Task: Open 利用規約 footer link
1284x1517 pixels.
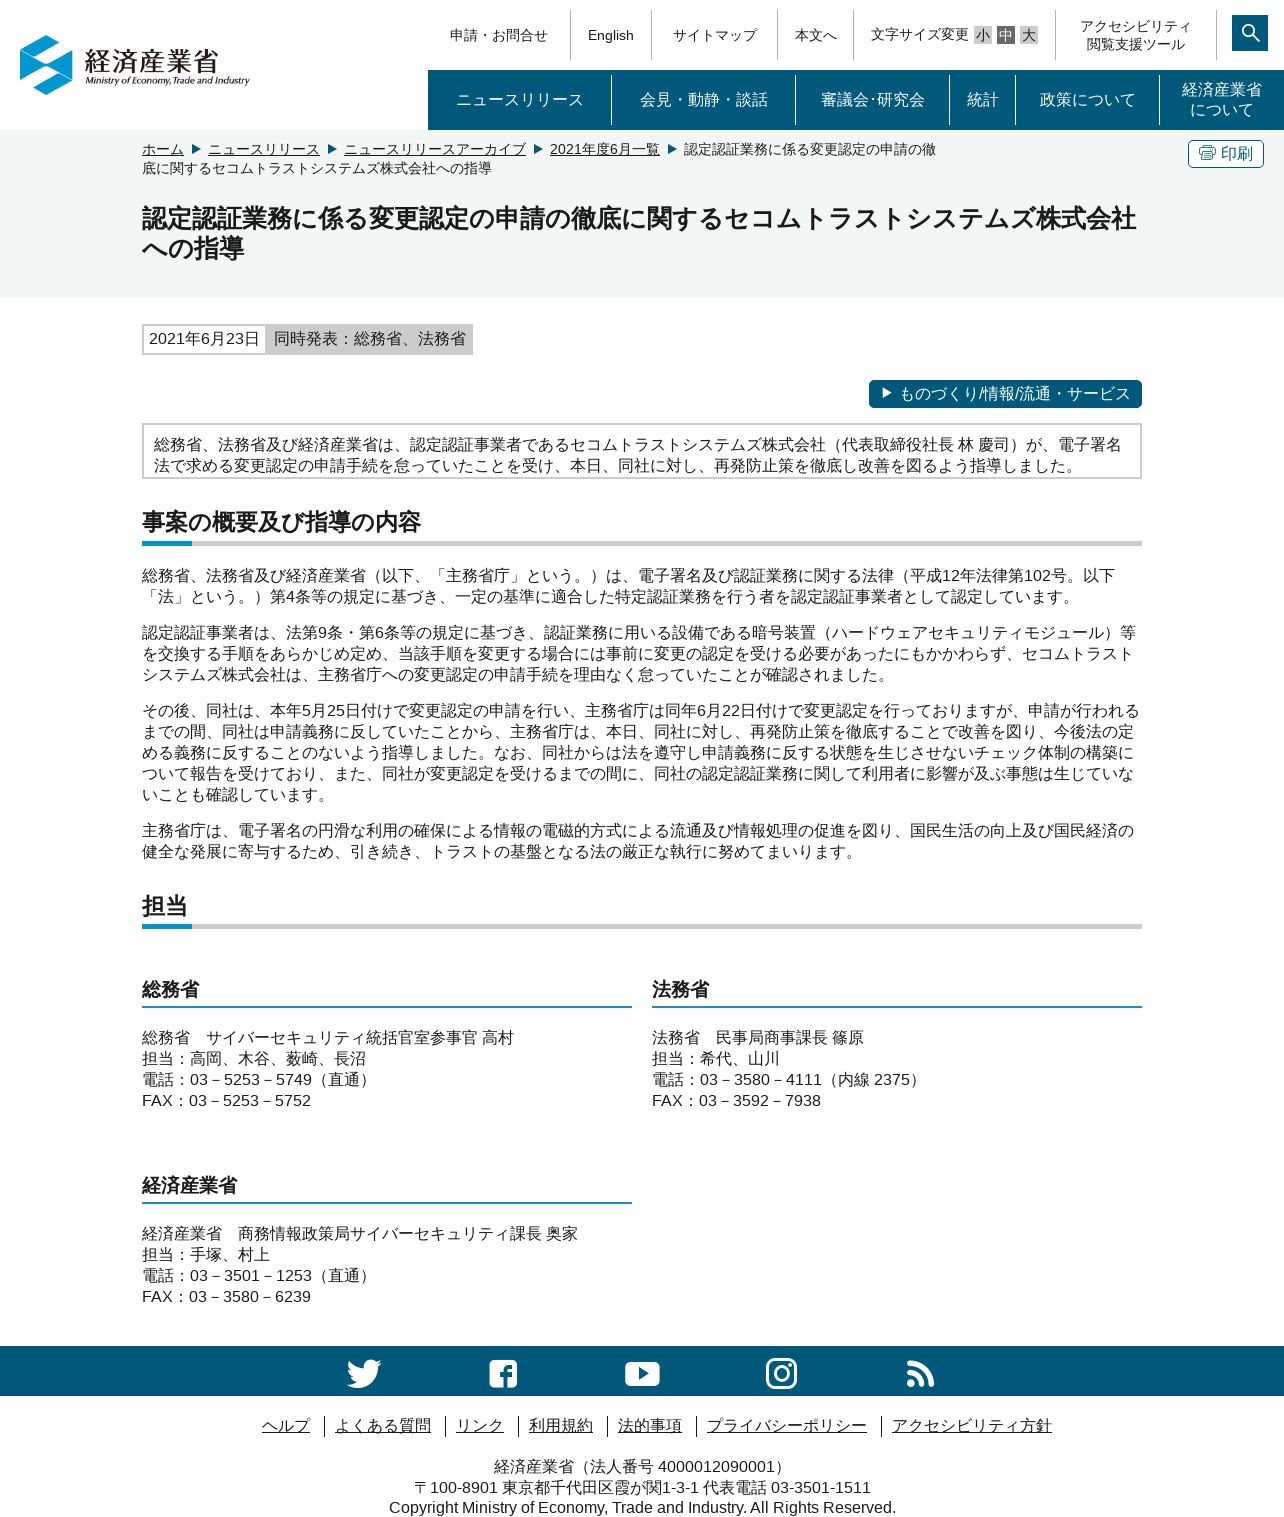Action: (x=561, y=1426)
